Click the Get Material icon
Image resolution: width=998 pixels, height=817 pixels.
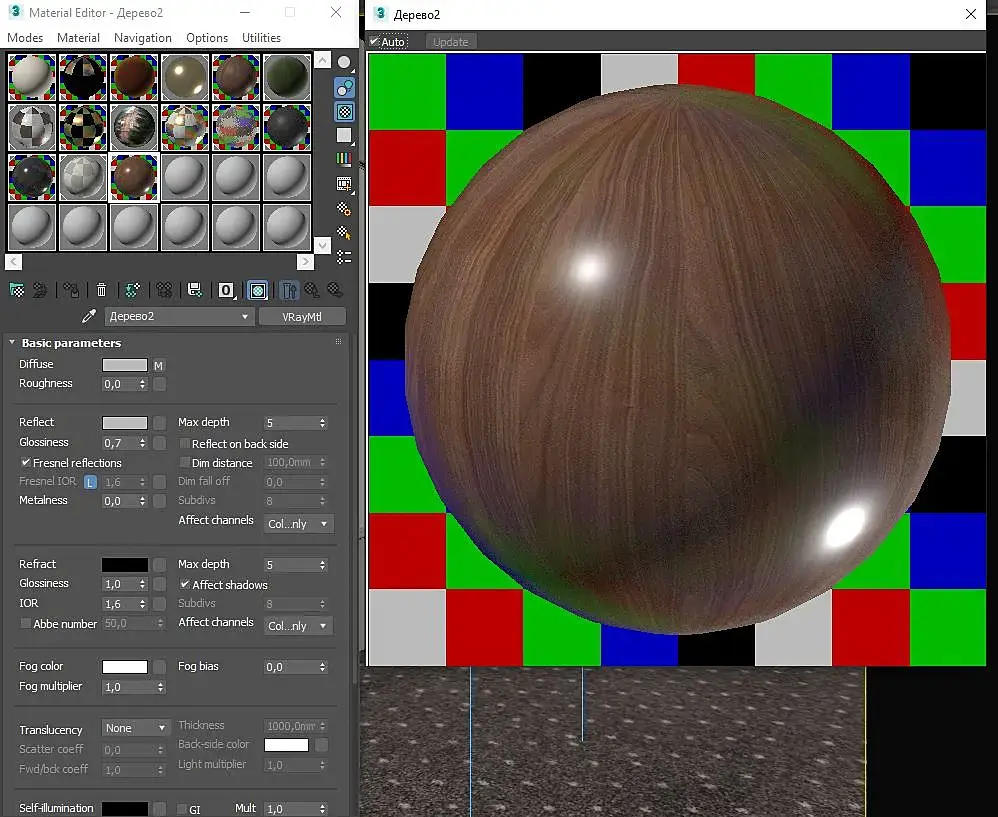pos(17,291)
